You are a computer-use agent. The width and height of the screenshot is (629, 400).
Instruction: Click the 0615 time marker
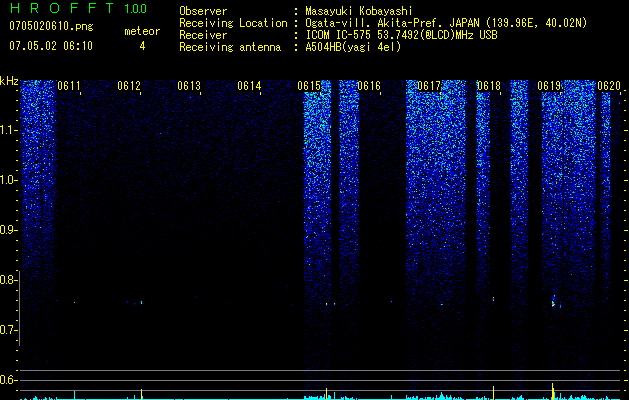(x=309, y=86)
